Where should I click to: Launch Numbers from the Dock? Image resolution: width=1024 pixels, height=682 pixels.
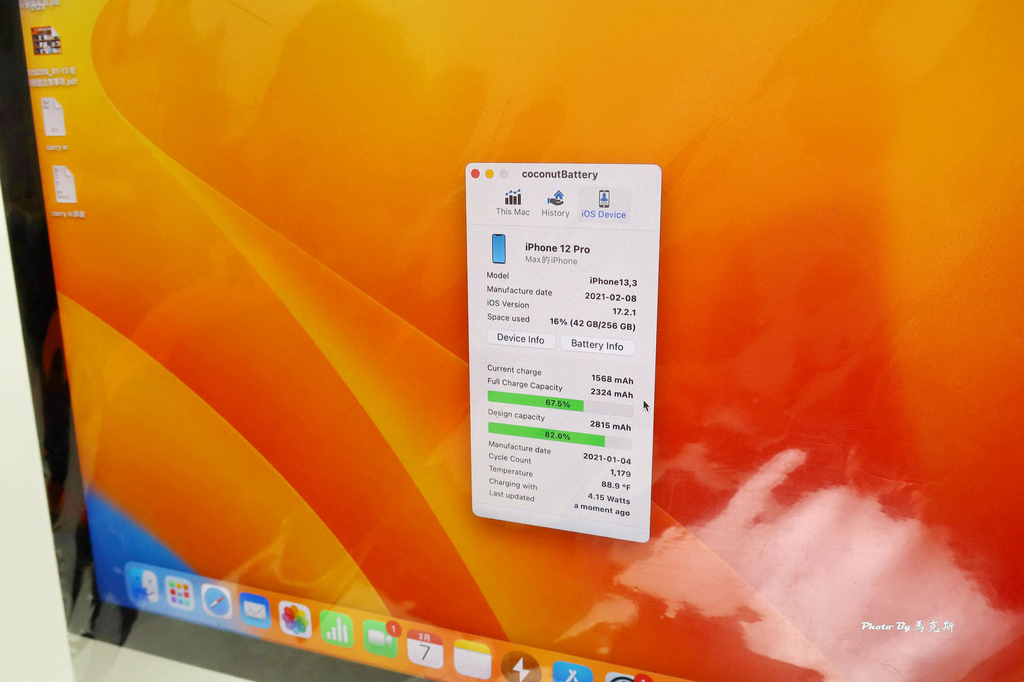(x=336, y=628)
